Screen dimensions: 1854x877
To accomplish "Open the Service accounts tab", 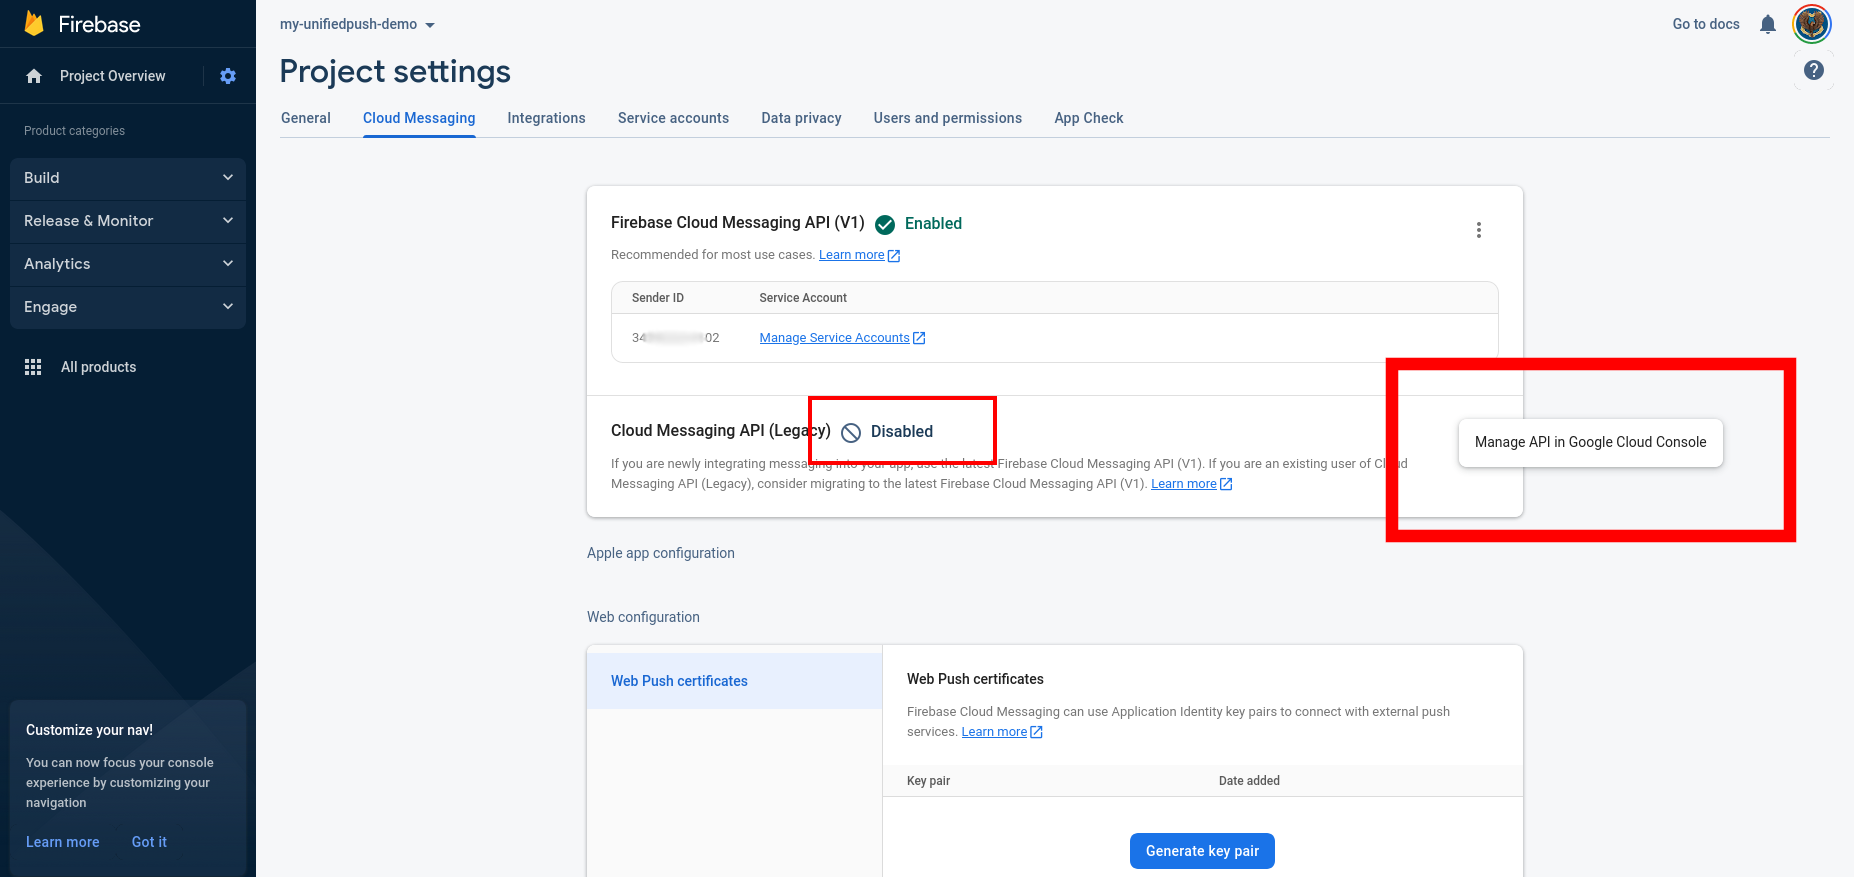I will pyautogui.click(x=673, y=118).
